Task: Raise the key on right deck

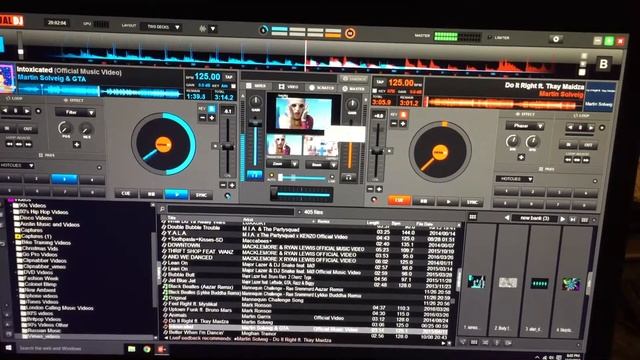Action: click(402, 123)
